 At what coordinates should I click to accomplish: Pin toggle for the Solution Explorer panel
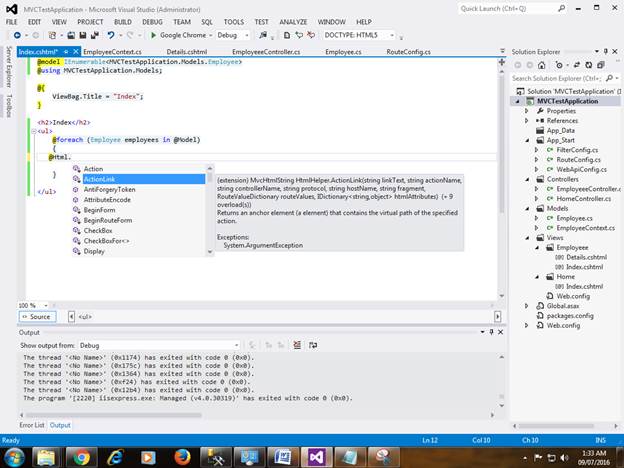605,51
